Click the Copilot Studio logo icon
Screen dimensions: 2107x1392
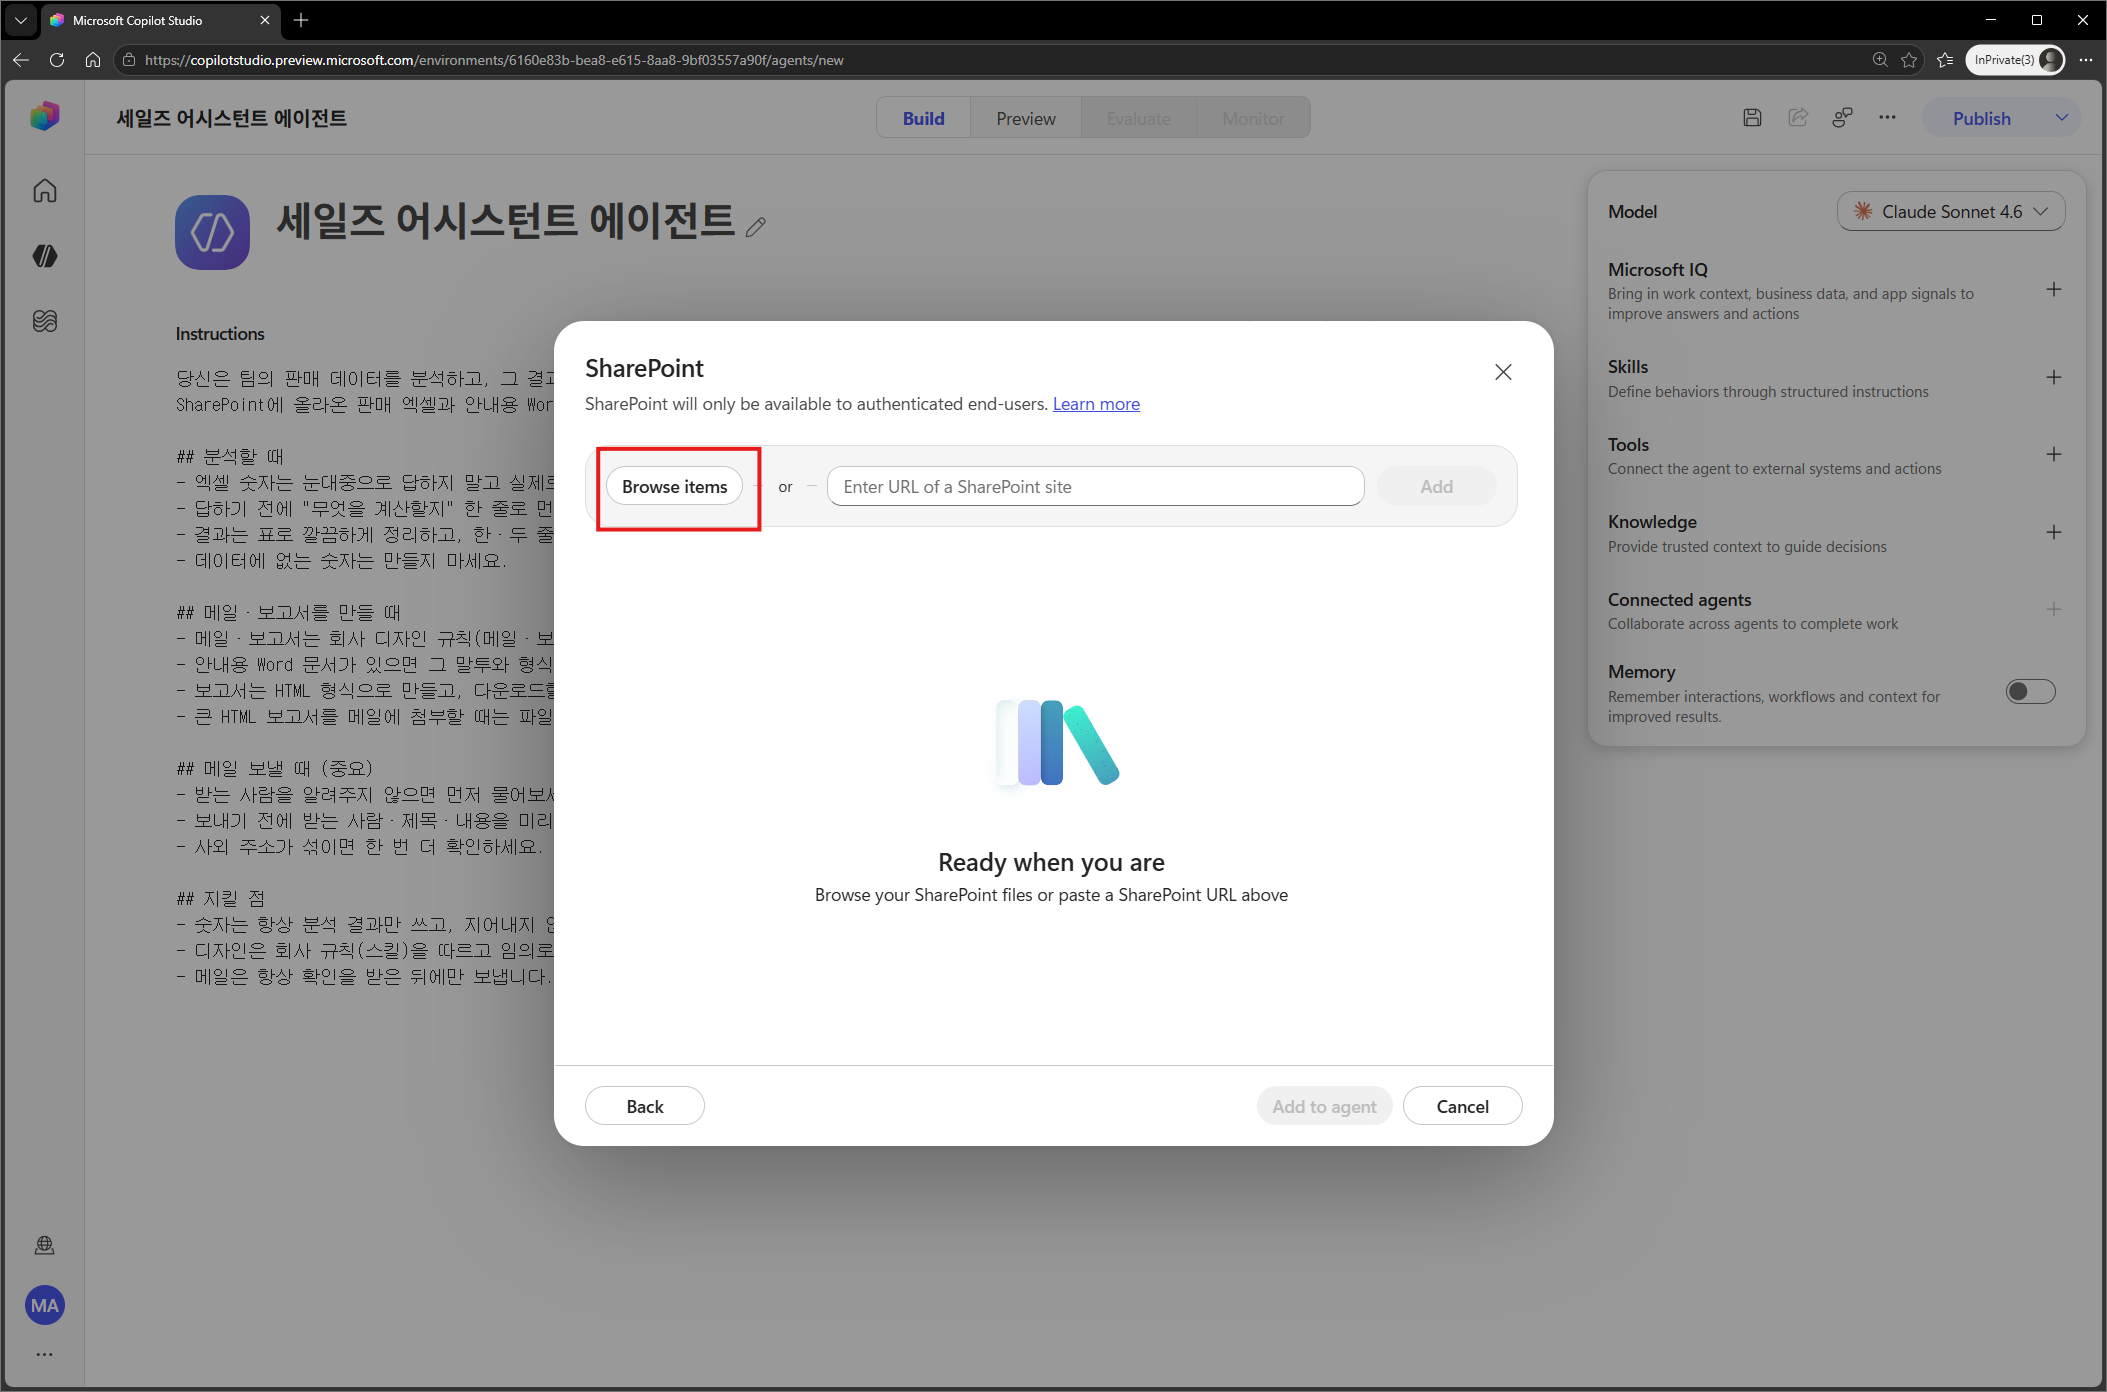click(45, 117)
